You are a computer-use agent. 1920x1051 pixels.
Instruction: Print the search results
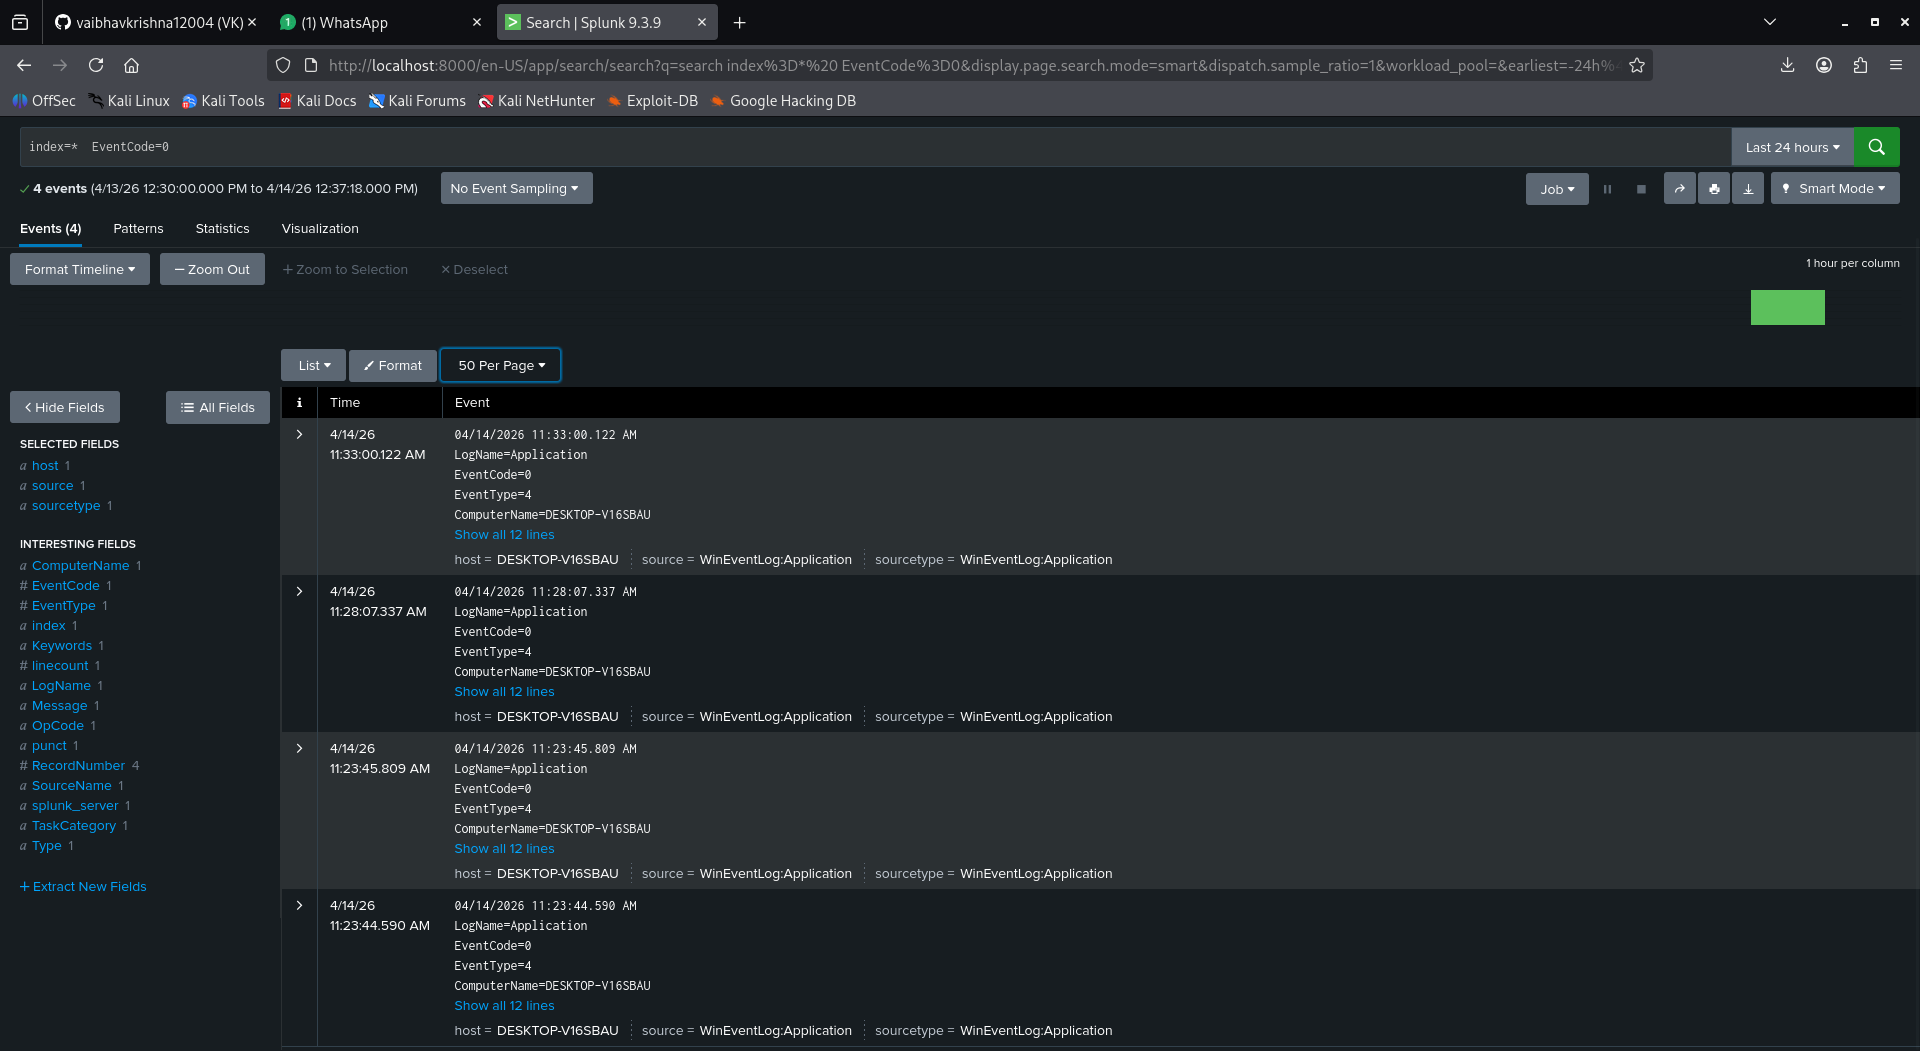tap(1713, 188)
